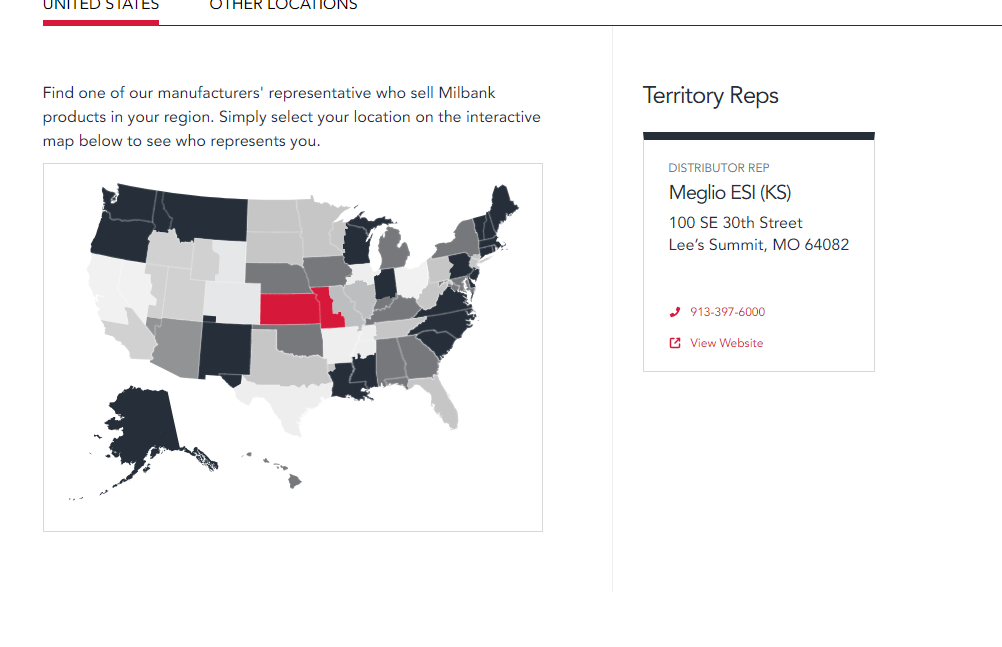Click the Meglio ESI (KS) rep name
This screenshot has height=647, width=1002.
tap(730, 192)
